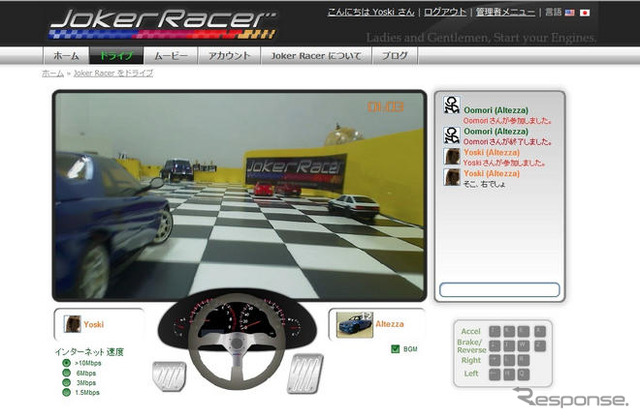Click Yoski's avatar on the joined message
Screen dimensions: 640x419
click(x=452, y=157)
